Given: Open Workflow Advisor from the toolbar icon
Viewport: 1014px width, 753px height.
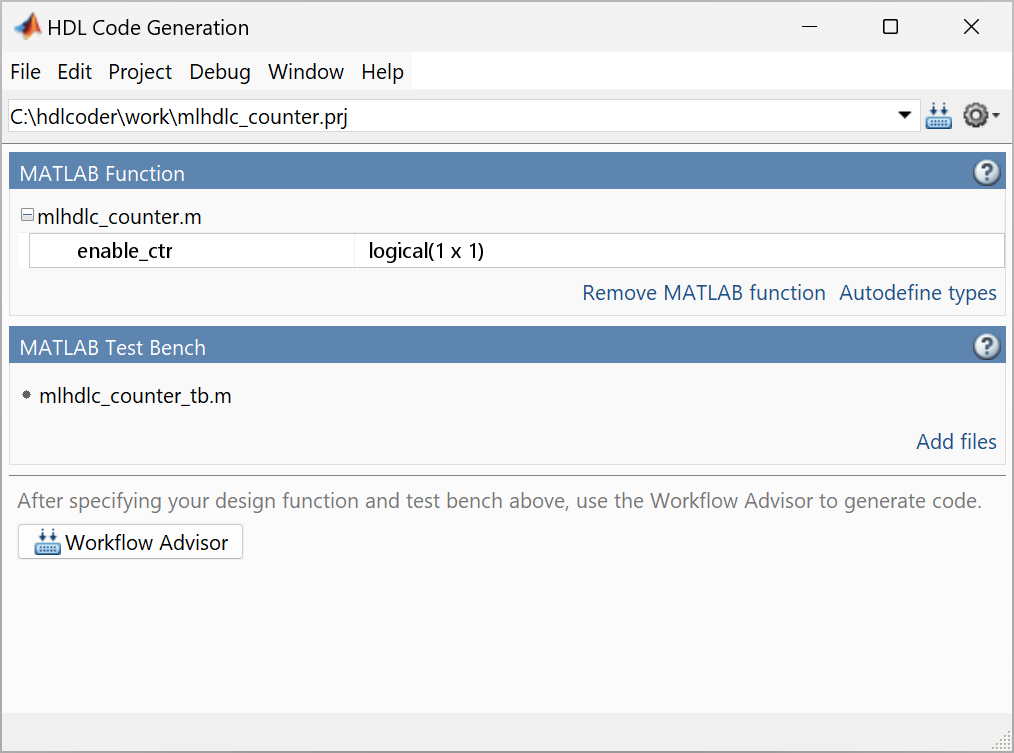Looking at the screenshot, I should click(x=938, y=115).
